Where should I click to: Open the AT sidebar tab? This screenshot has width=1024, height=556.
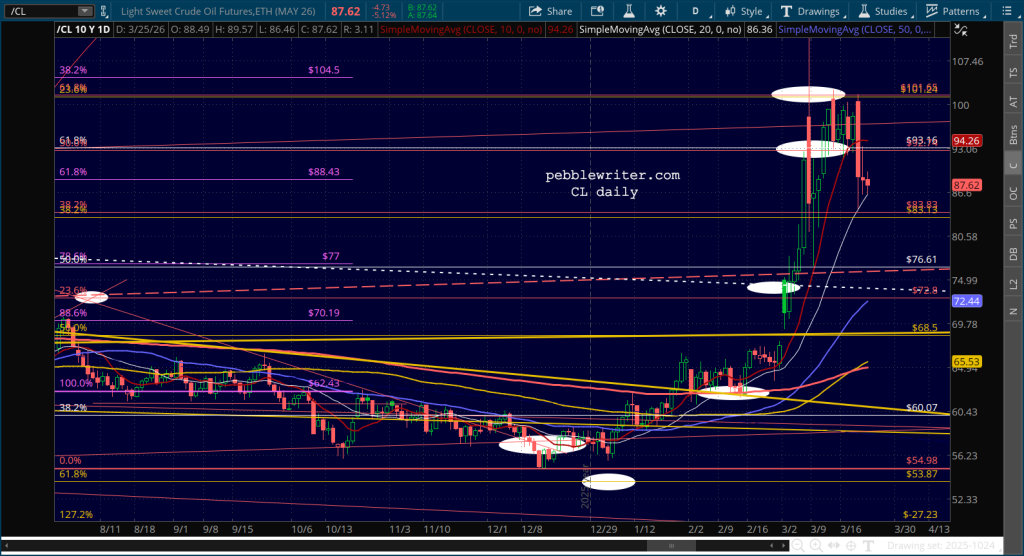point(1013,102)
